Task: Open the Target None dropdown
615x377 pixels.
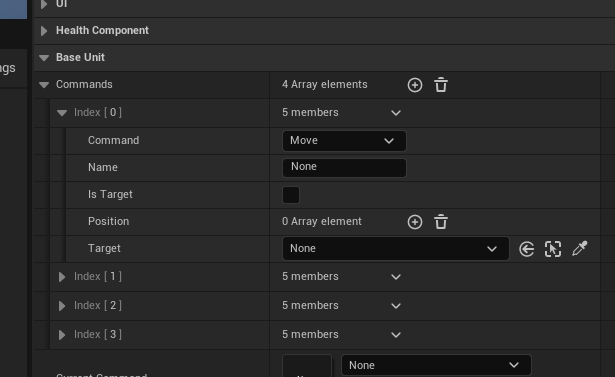Action: tap(395, 249)
